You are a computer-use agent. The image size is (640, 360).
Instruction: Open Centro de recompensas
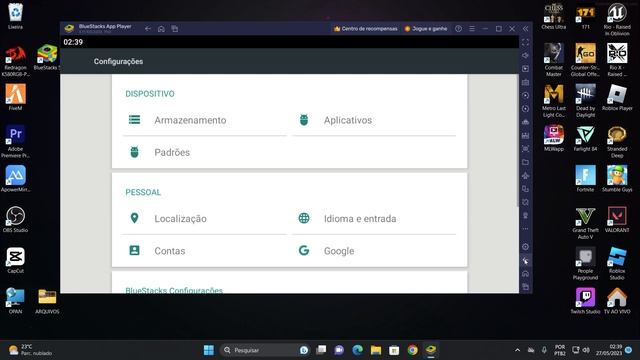[365, 29]
